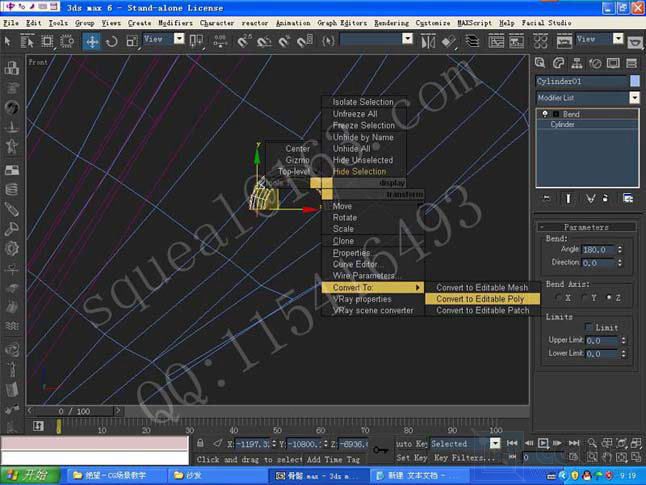
Task: Click Configure Modifier Sets icon
Action: [x=628, y=199]
